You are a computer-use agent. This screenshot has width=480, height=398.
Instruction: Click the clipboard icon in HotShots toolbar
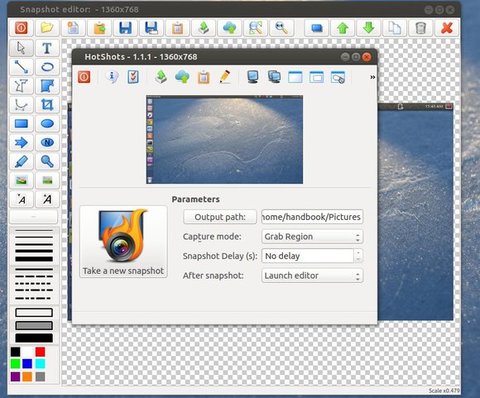204,77
